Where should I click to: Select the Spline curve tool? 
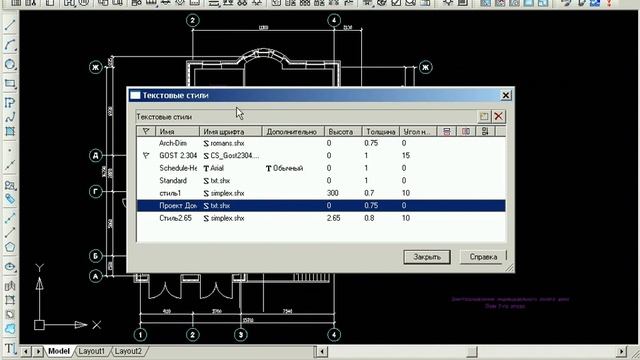[x=10, y=118]
